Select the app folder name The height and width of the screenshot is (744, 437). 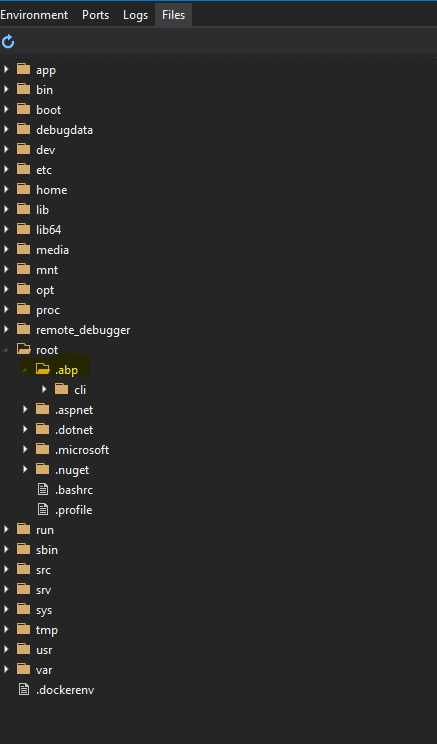46,70
